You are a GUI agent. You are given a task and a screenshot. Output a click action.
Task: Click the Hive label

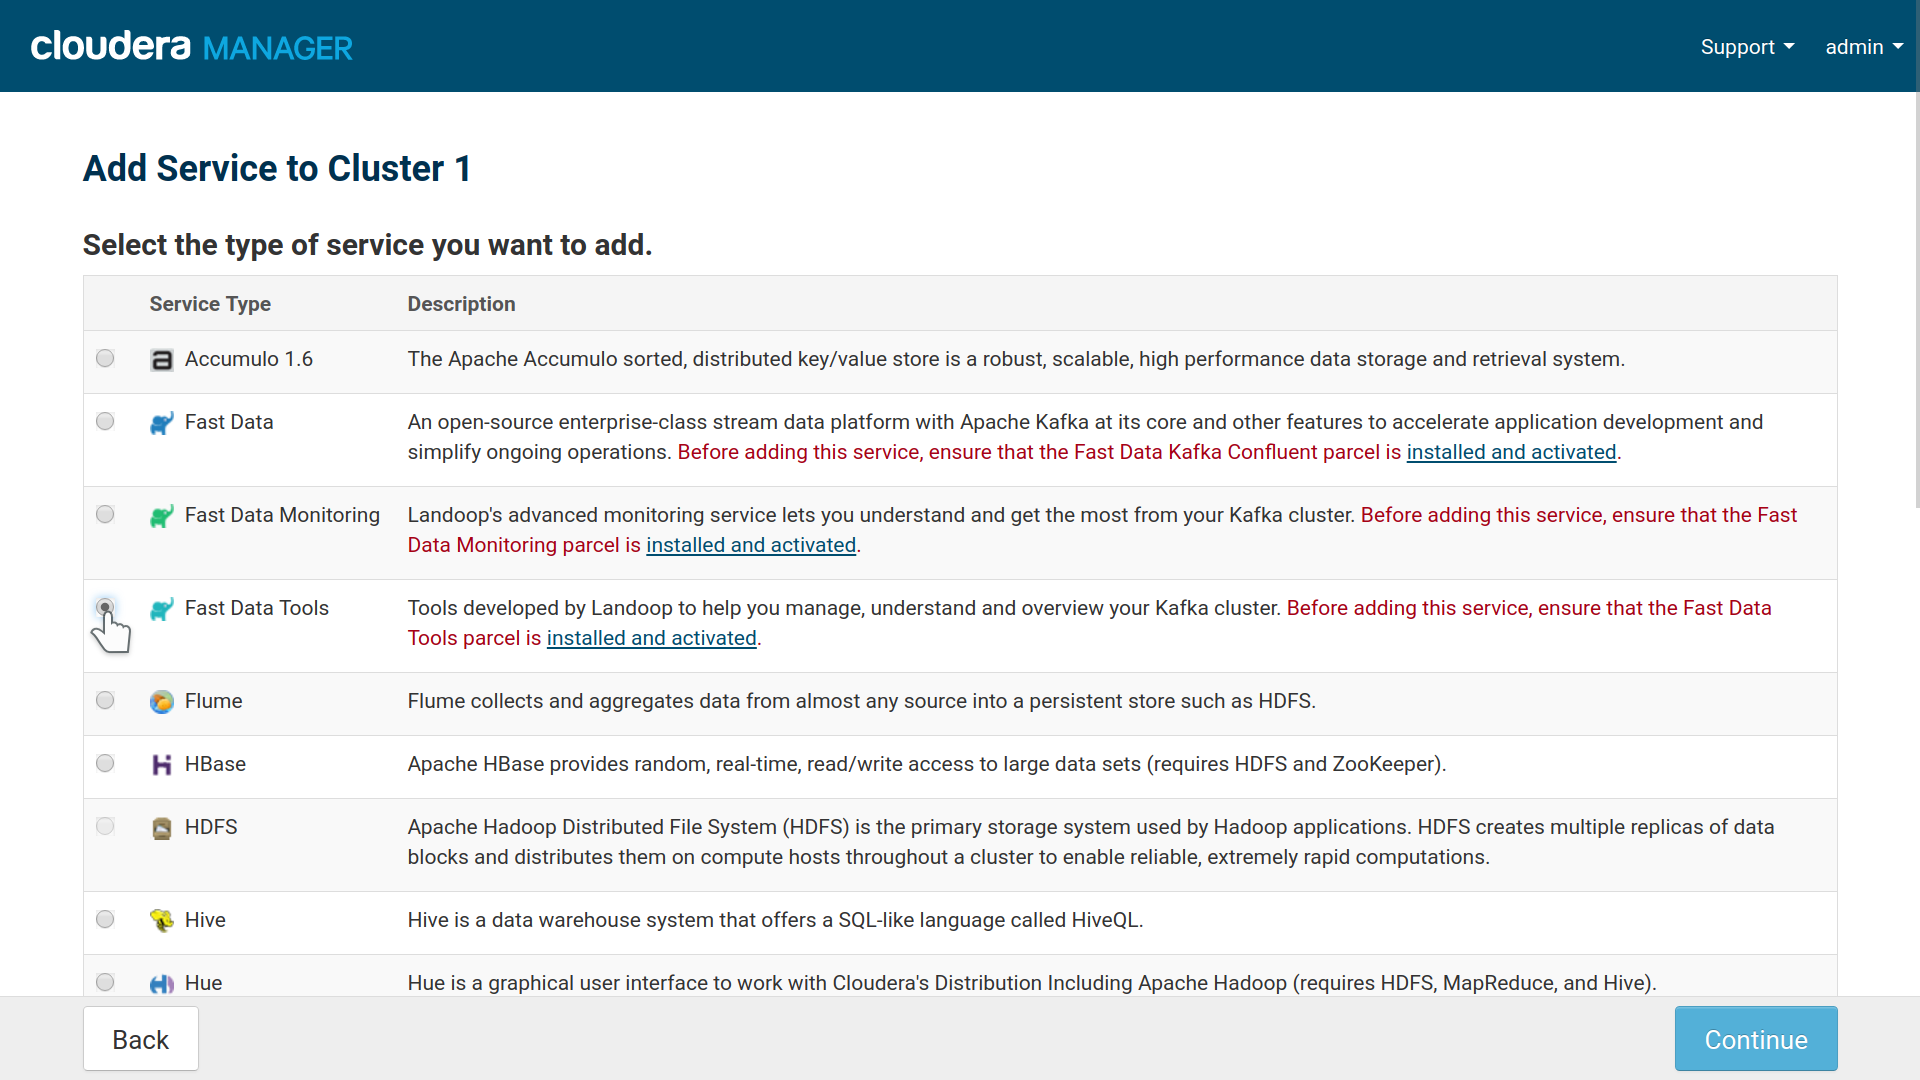tap(205, 920)
